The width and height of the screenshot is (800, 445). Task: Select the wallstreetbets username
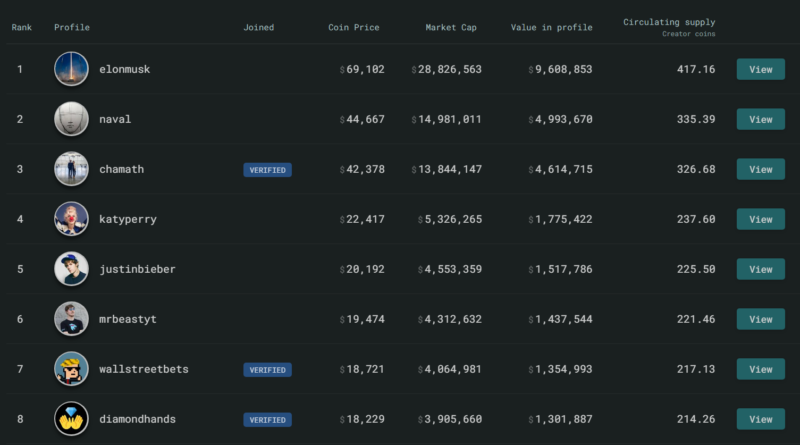pos(144,369)
